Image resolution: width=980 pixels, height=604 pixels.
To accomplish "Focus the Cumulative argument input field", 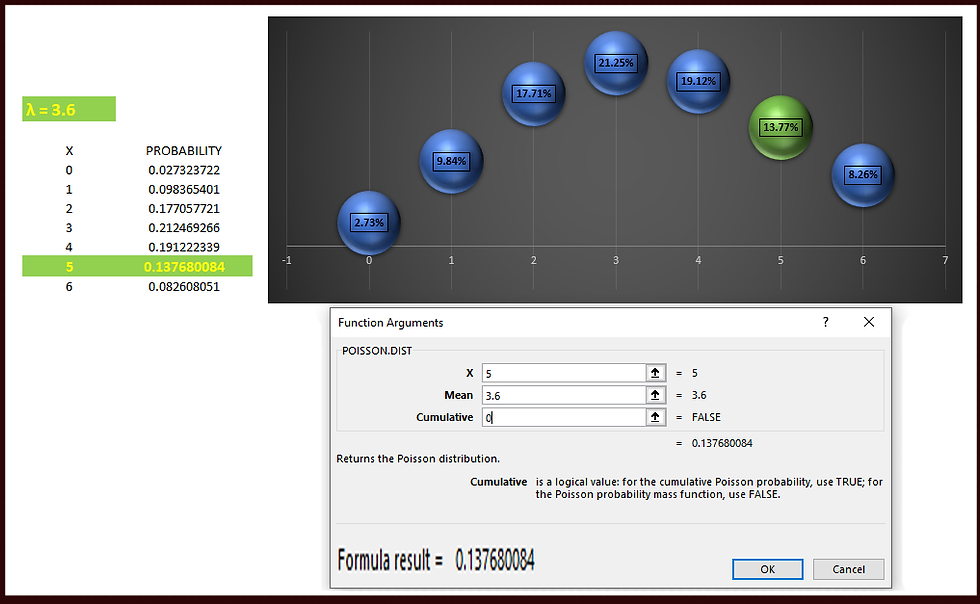I will (x=564, y=417).
